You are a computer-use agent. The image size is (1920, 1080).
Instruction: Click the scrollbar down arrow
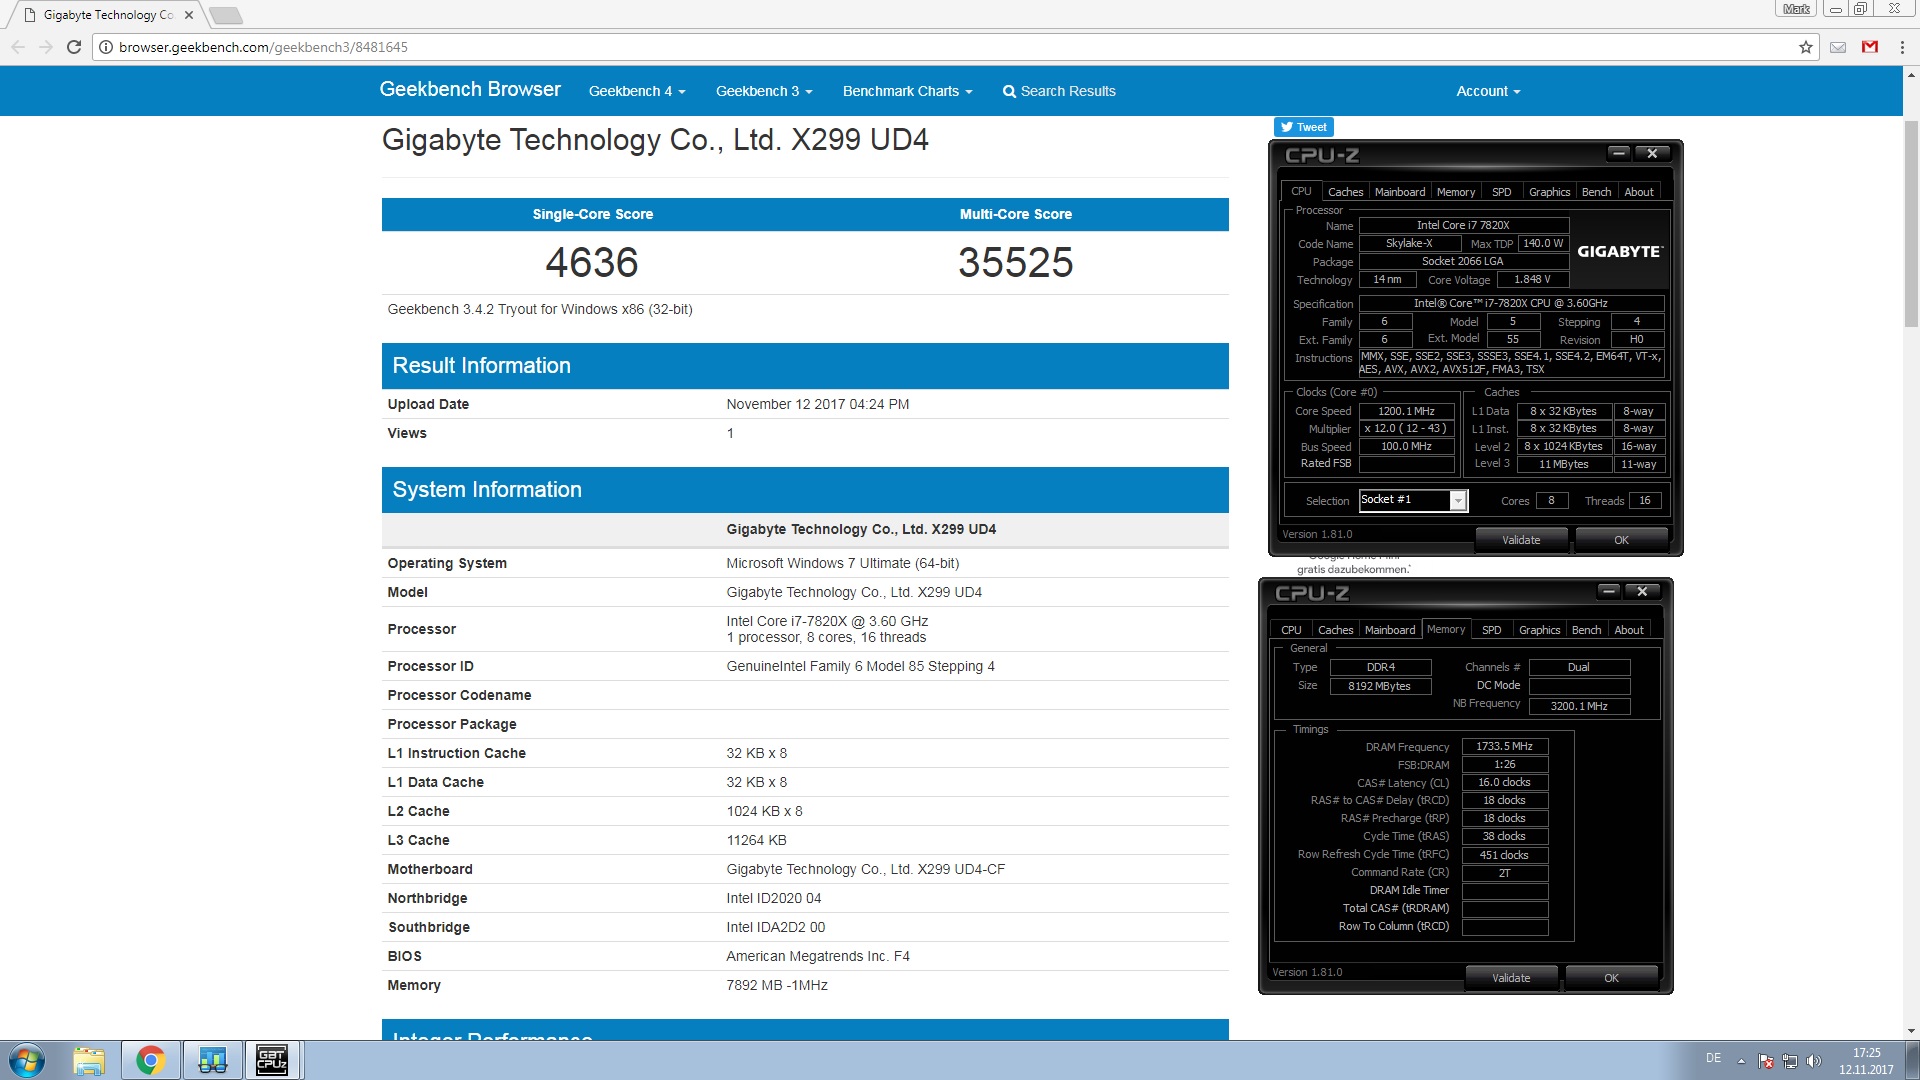coord(1911,1030)
